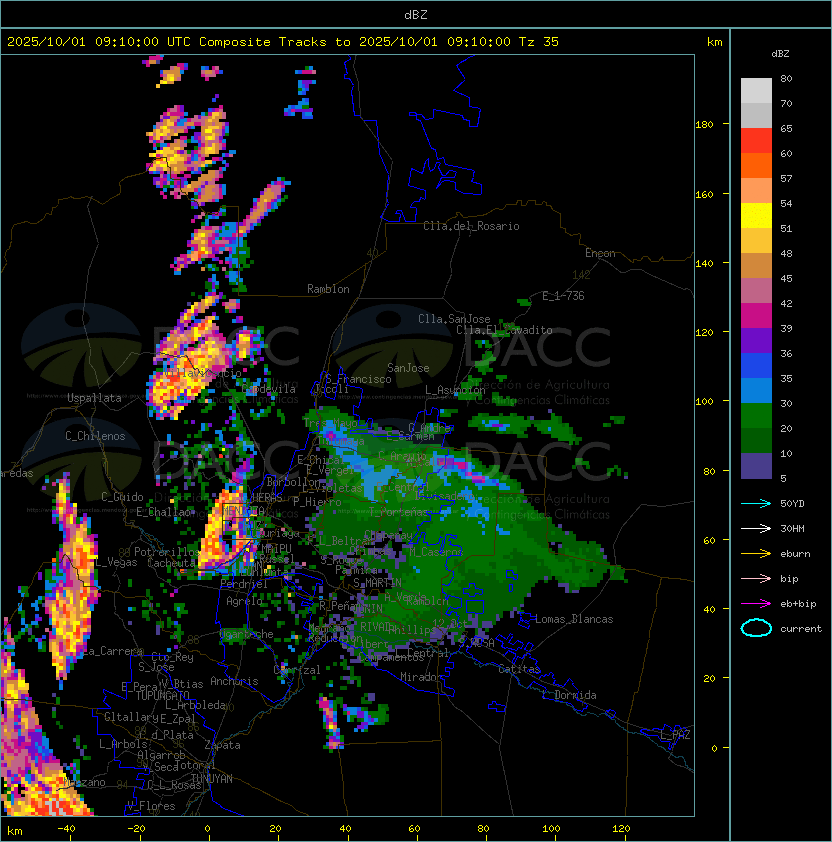Select the yellow 51-54 dBZ color band
The width and height of the screenshot is (832, 842).
[756, 216]
